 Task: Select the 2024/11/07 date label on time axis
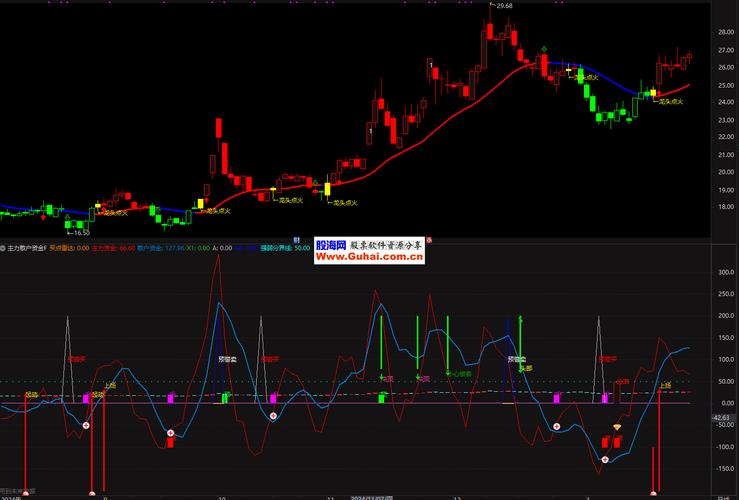pos(372,498)
